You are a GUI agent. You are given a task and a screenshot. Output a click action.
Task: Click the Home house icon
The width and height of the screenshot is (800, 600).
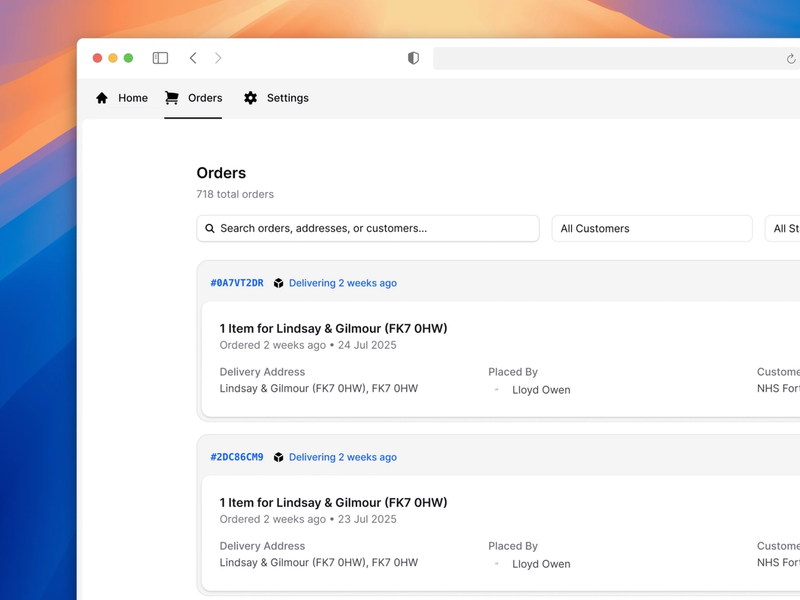(x=102, y=98)
